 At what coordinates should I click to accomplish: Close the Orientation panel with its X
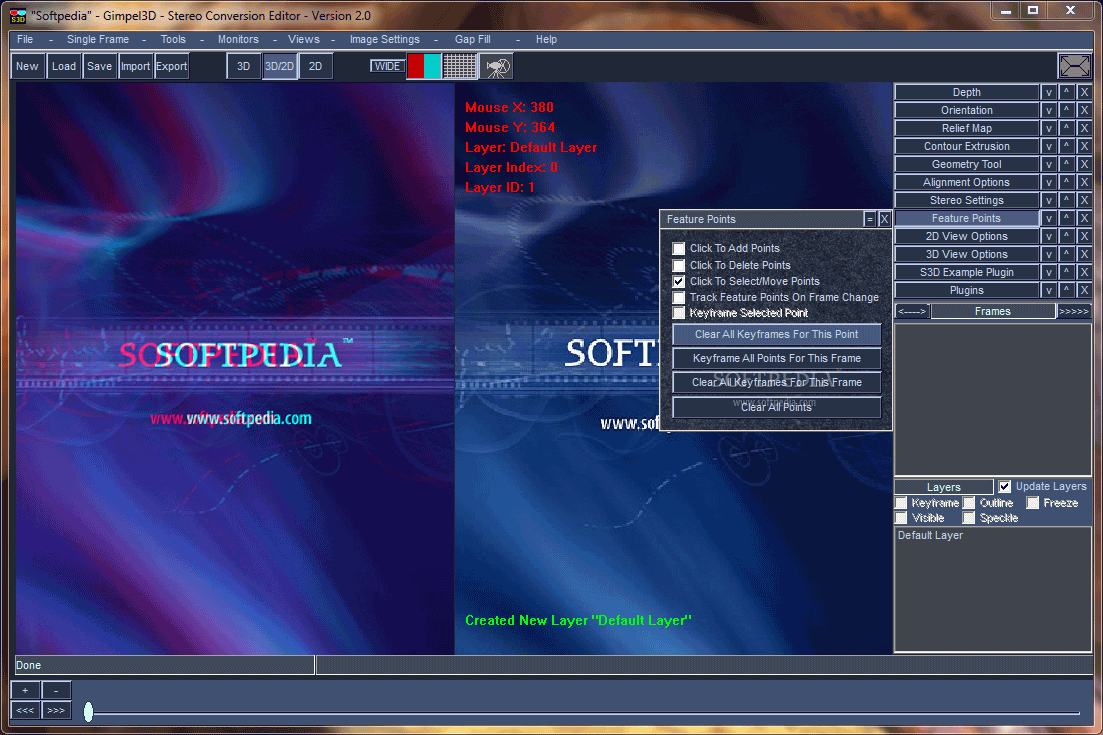tap(1084, 110)
